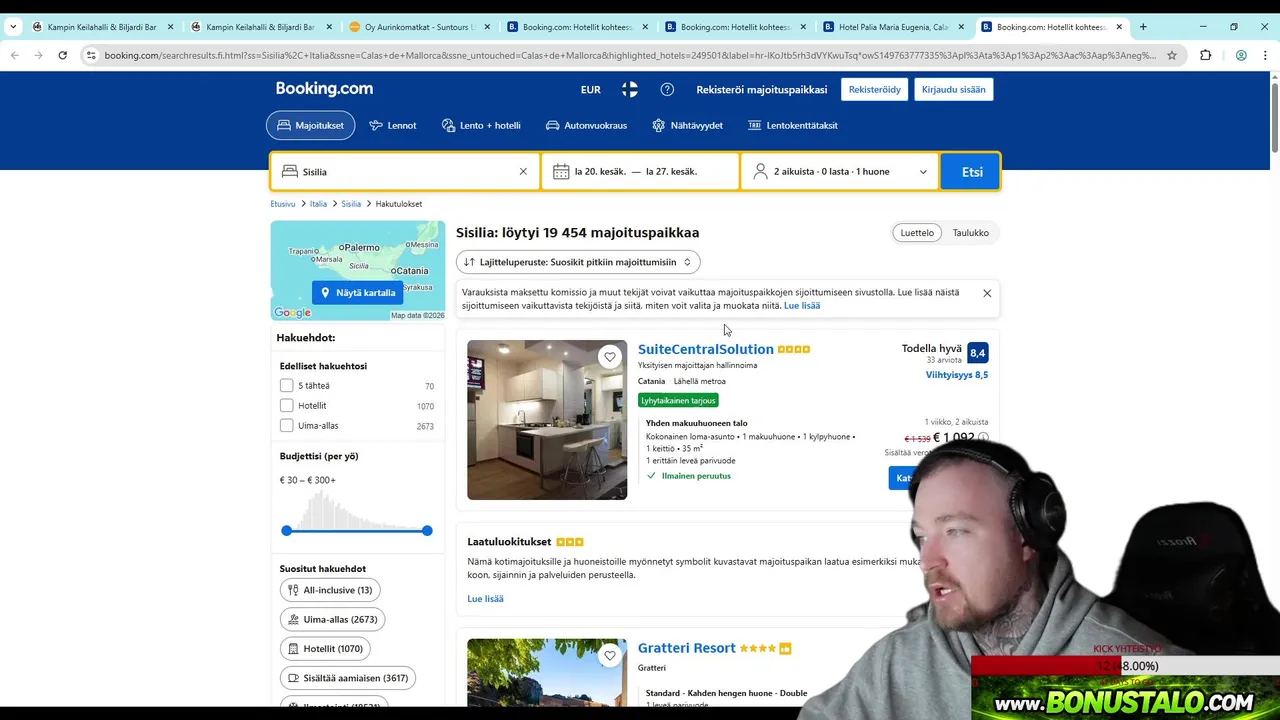Open the date range picker
This screenshot has width=1280, height=720.
pos(640,172)
